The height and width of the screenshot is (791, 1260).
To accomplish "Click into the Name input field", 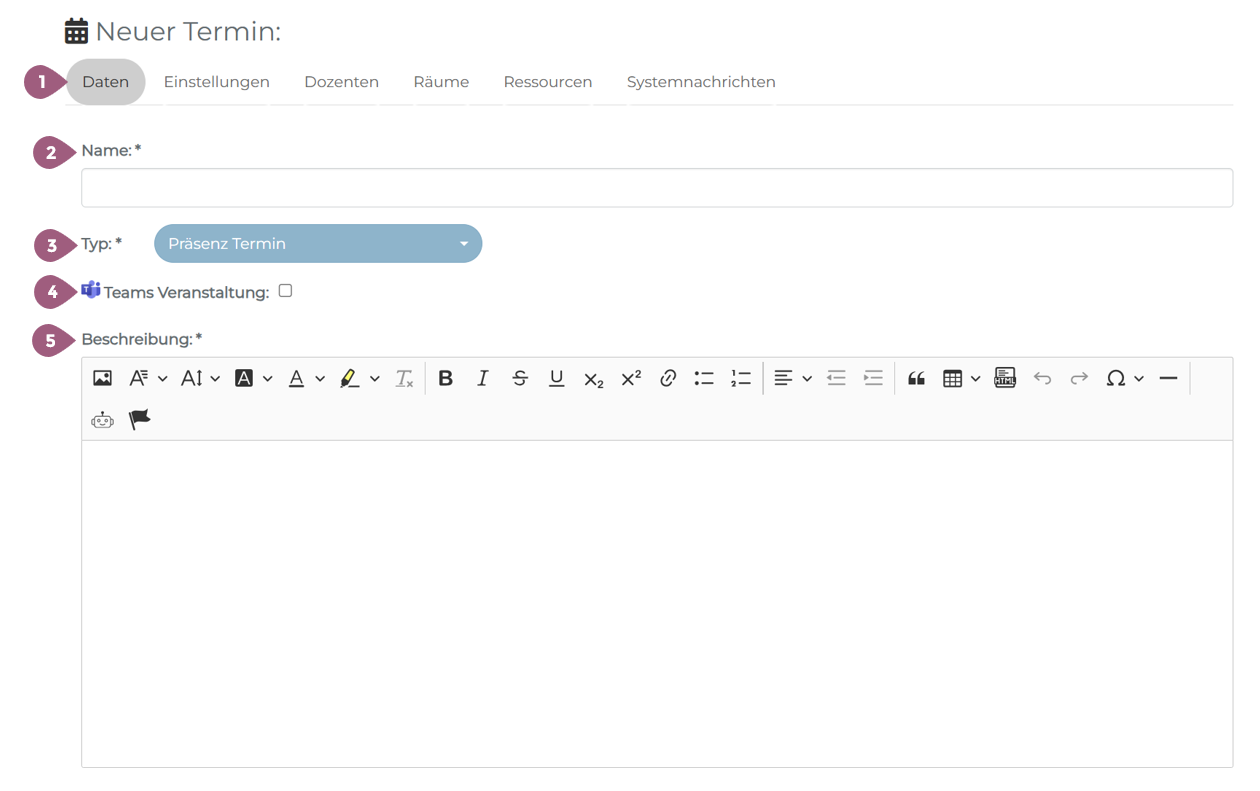I will [657, 188].
